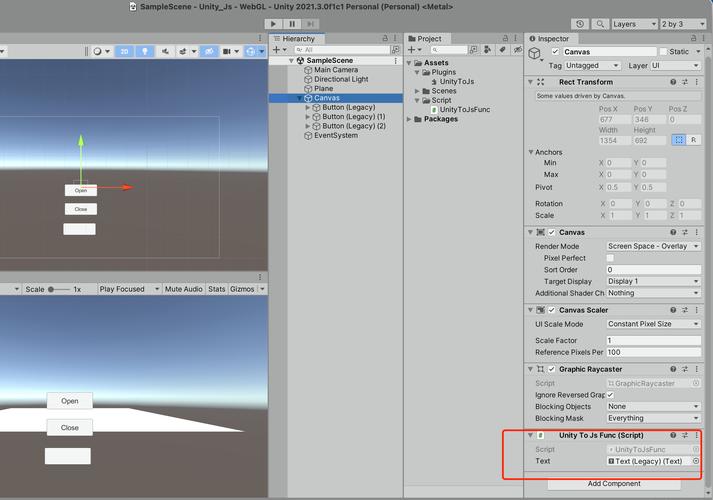Open the 2 by 3 layout dropdown
The height and width of the screenshot is (500, 713).
pyautogui.click(x=683, y=24)
